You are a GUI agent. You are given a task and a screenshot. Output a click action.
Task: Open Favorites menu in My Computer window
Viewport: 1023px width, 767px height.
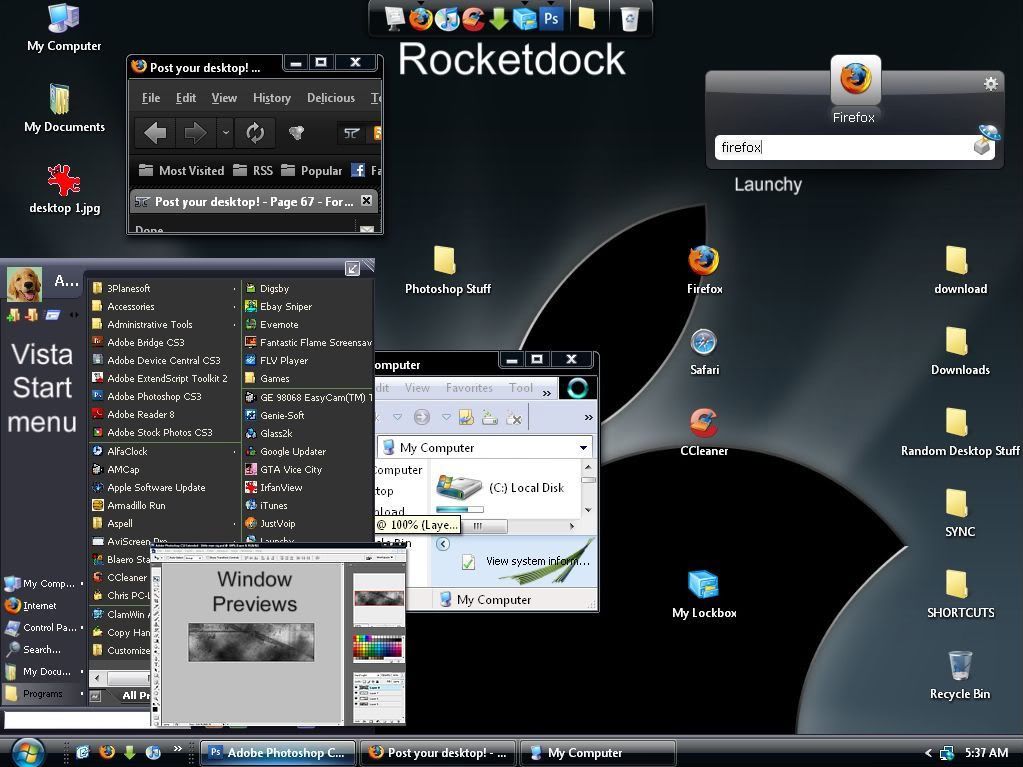coord(469,388)
